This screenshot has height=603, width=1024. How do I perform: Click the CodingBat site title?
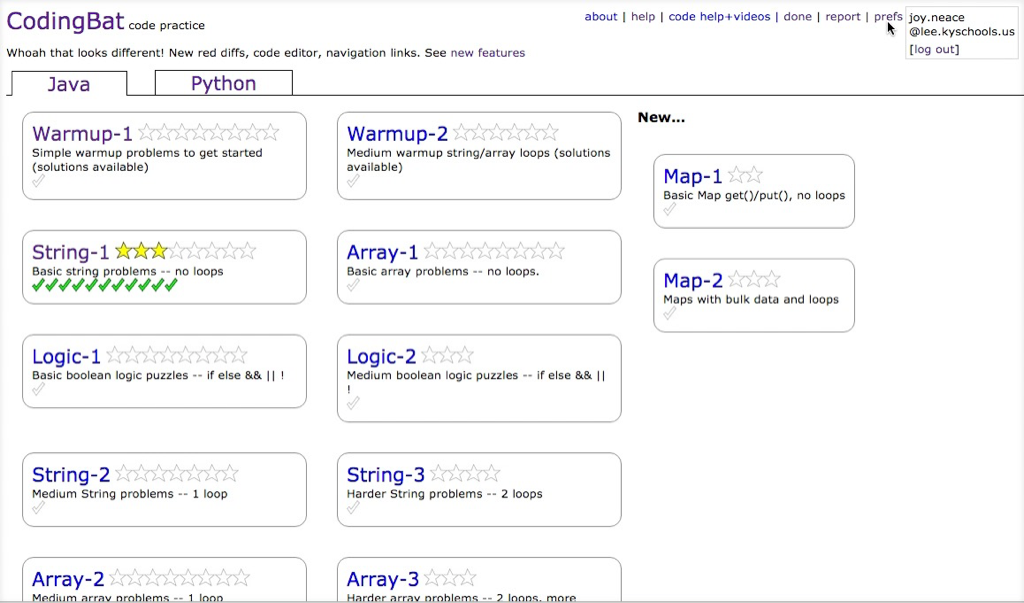coord(65,22)
